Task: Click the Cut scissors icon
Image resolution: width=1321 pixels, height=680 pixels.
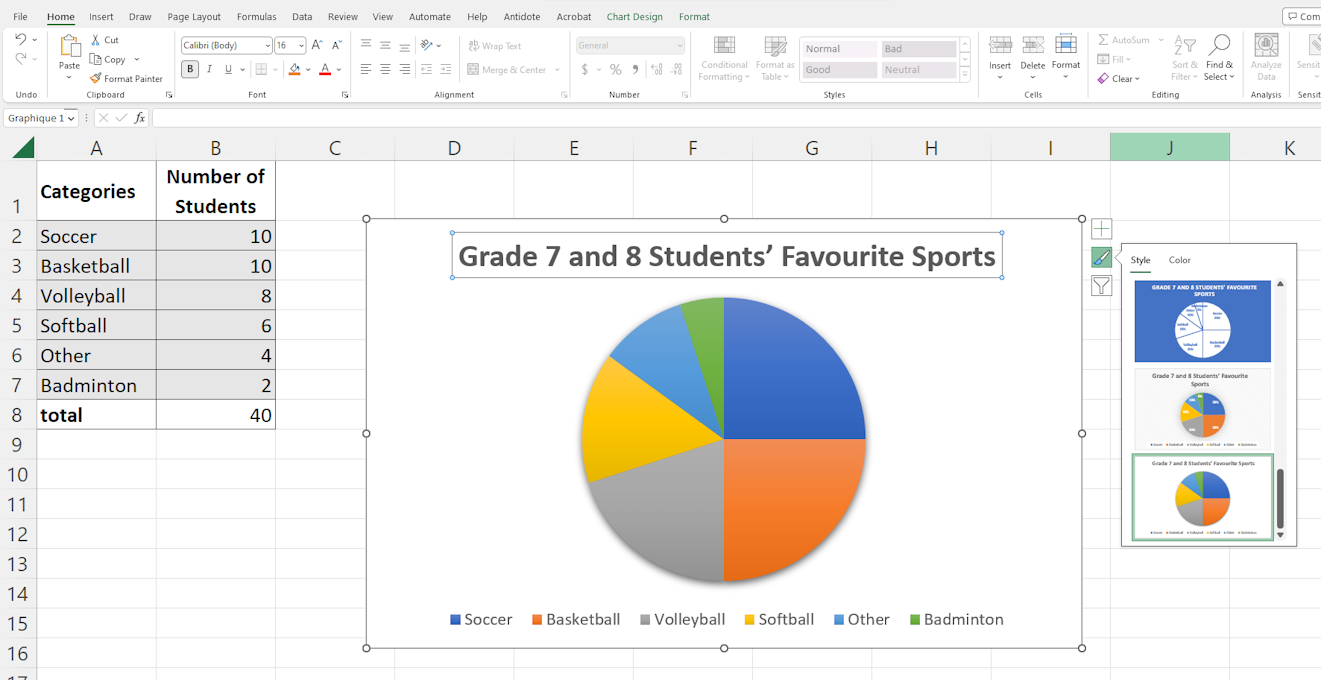Action: coord(96,40)
